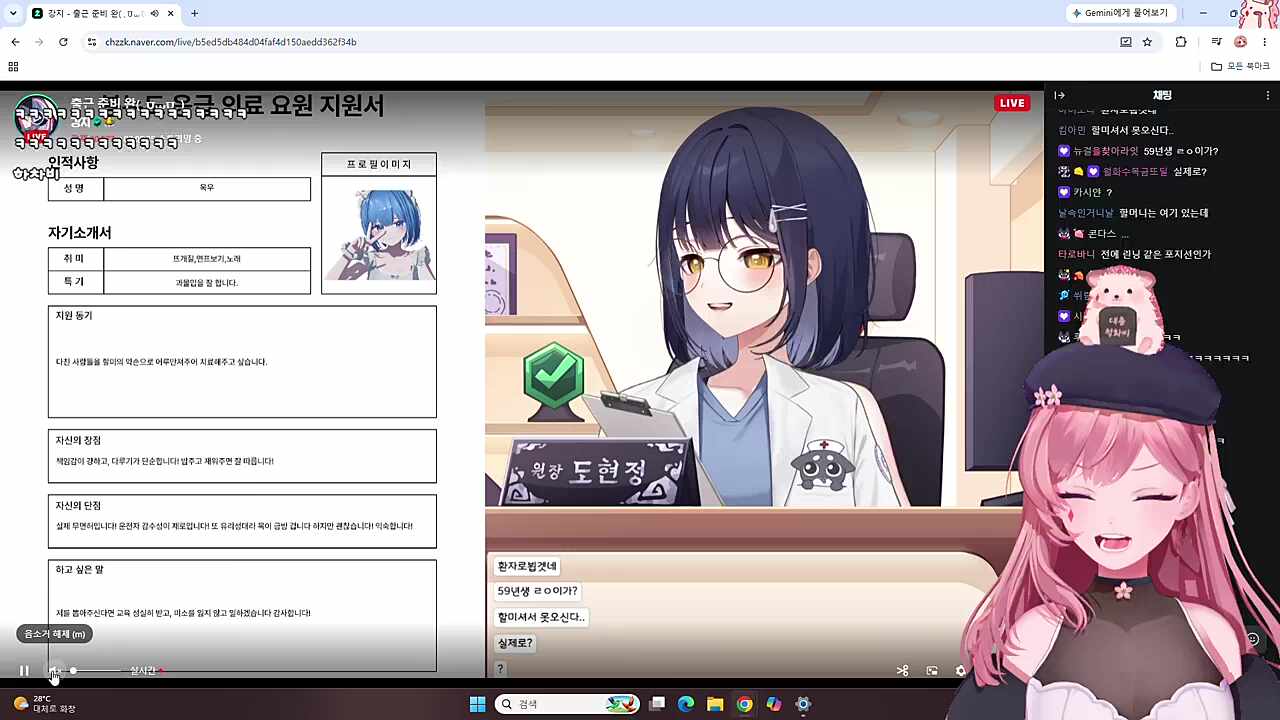Pause the live stream playback
The image size is (1280, 720).
point(24,671)
